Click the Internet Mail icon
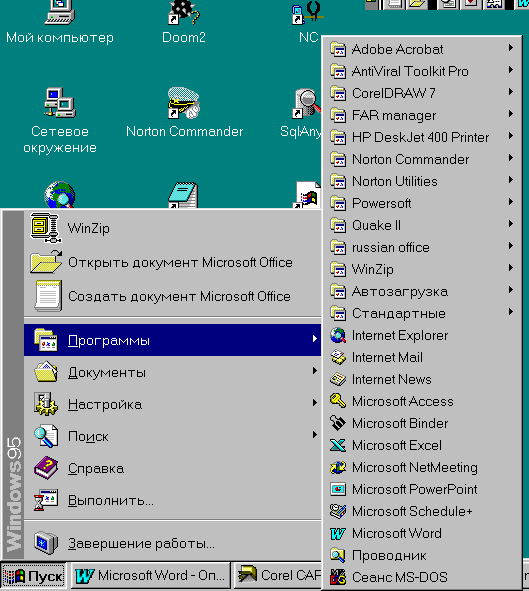Image resolution: width=529 pixels, height=591 pixels. 338,357
